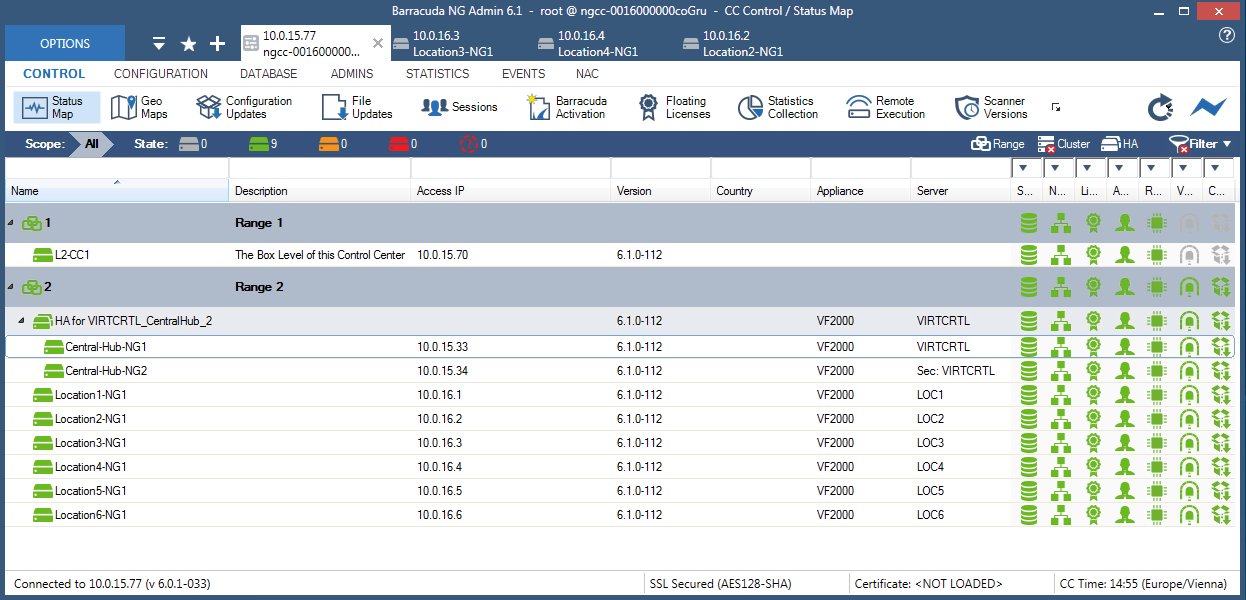Collapse HA for VIRTCRTL_CentralHub_2
Viewport: 1246px width, 600px height.
coord(22,321)
